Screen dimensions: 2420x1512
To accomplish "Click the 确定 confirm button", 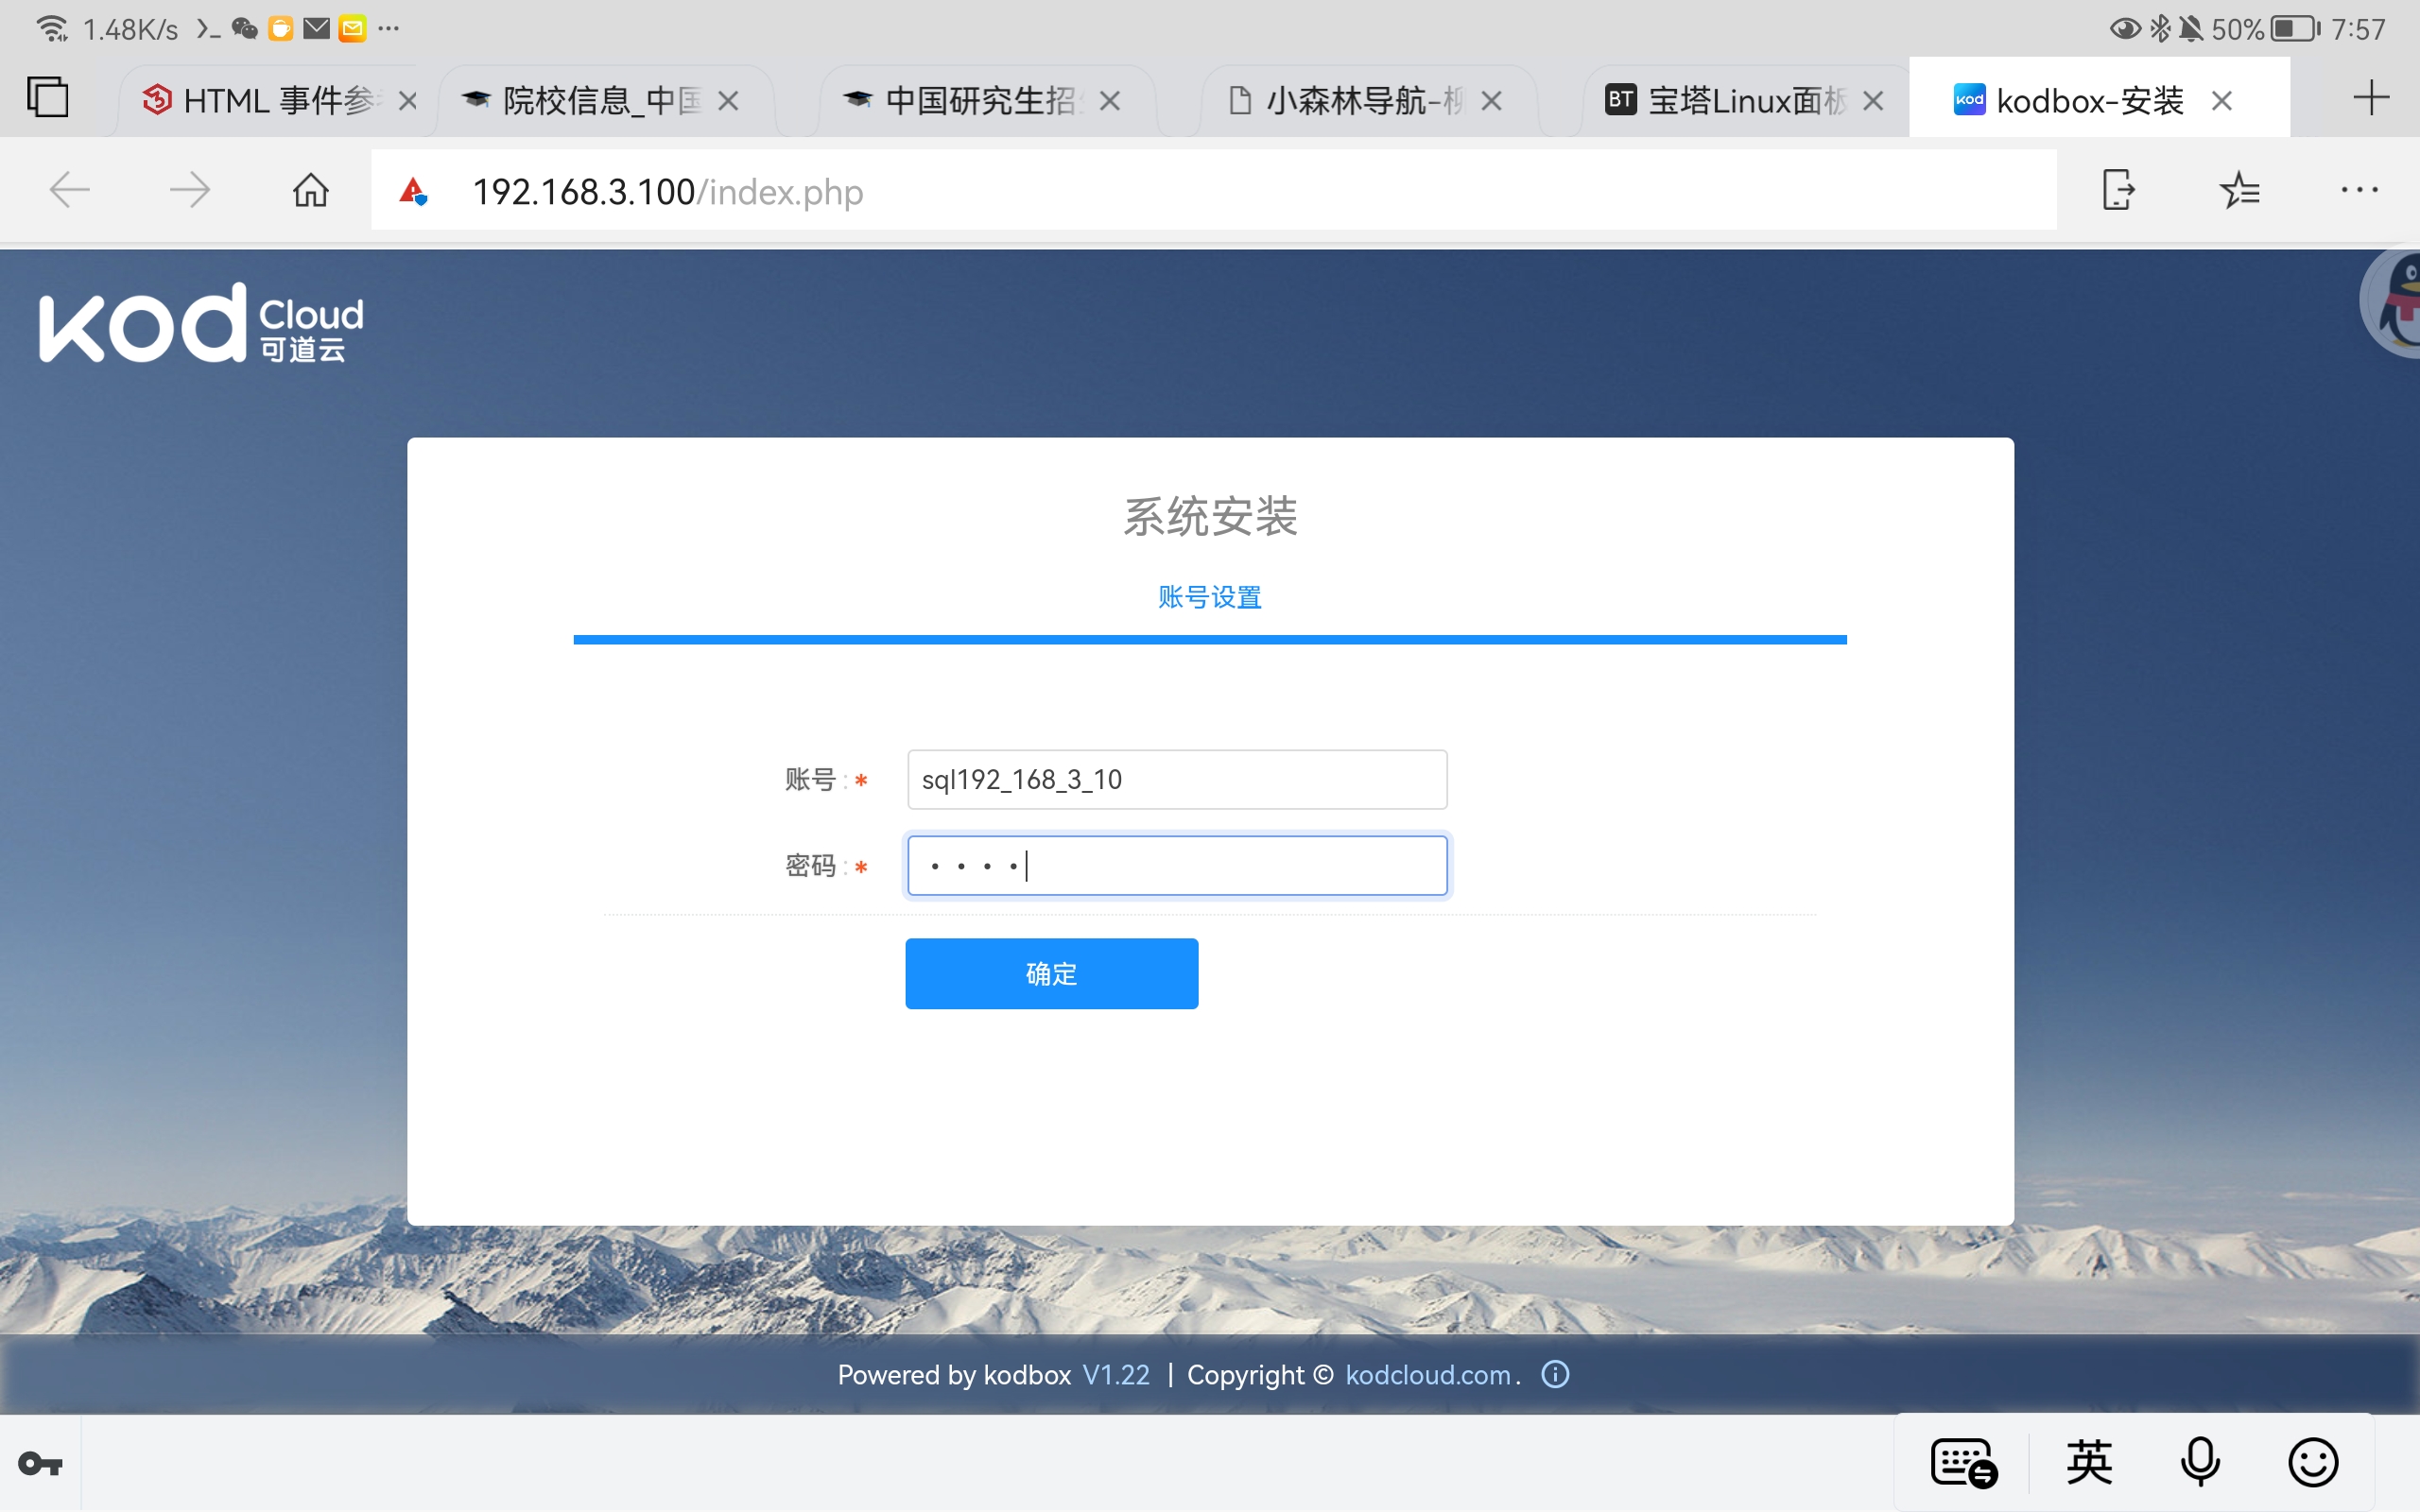I will pos(1052,973).
